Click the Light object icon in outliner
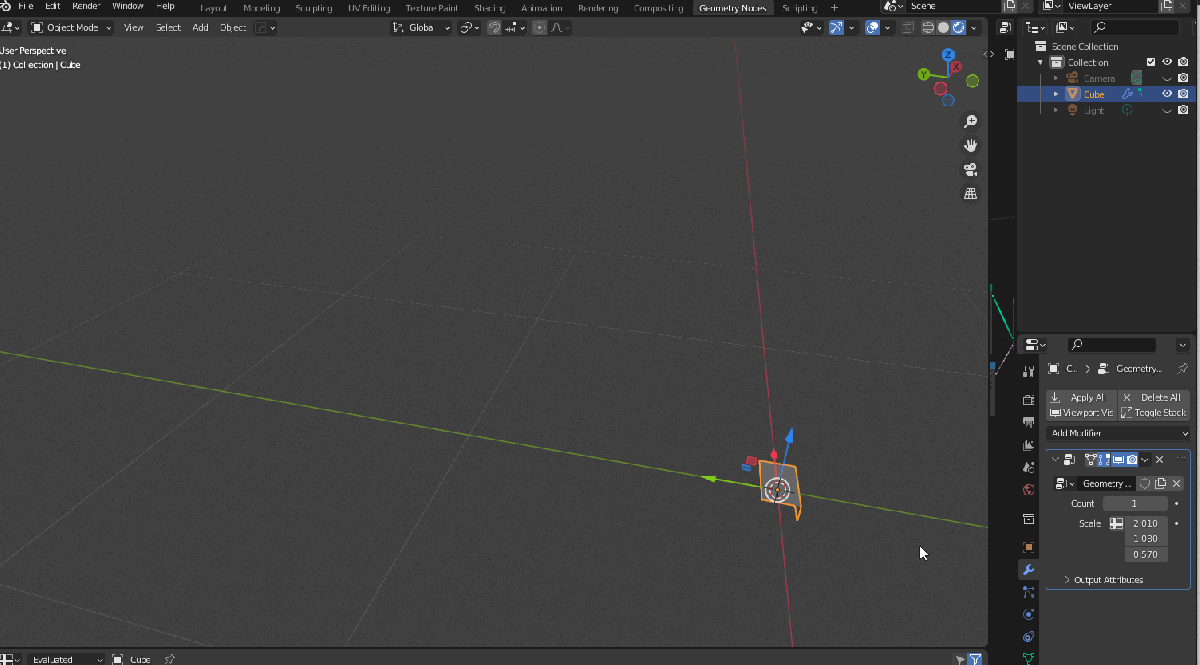The height and width of the screenshot is (665, 1200). pyautogui.click(x=1073, y=110)
